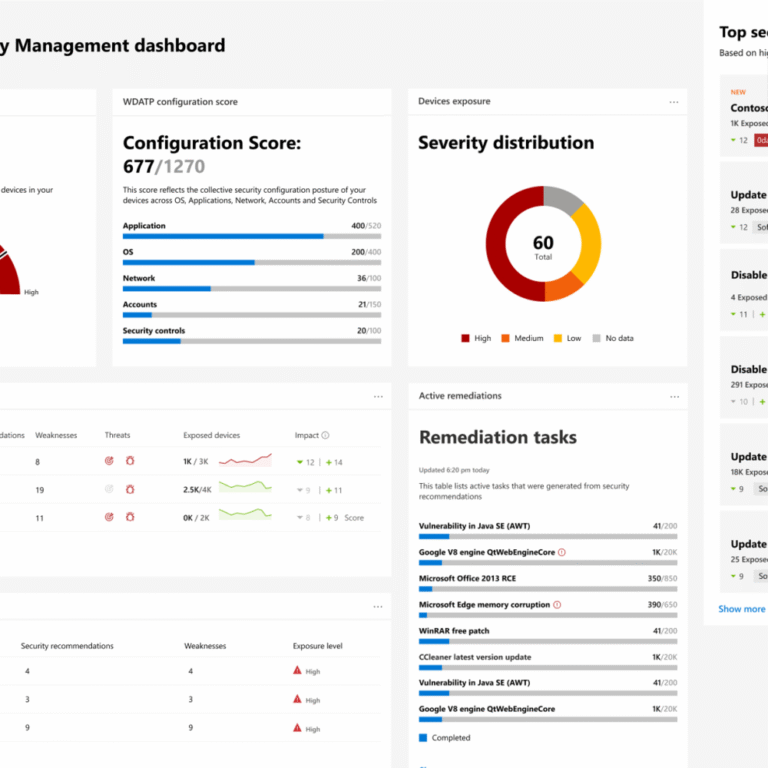The width and height of the screenshot is (768, 768).
Task: Click bug threat icon in the 11-weaknesses row
Action: (130, 518)
